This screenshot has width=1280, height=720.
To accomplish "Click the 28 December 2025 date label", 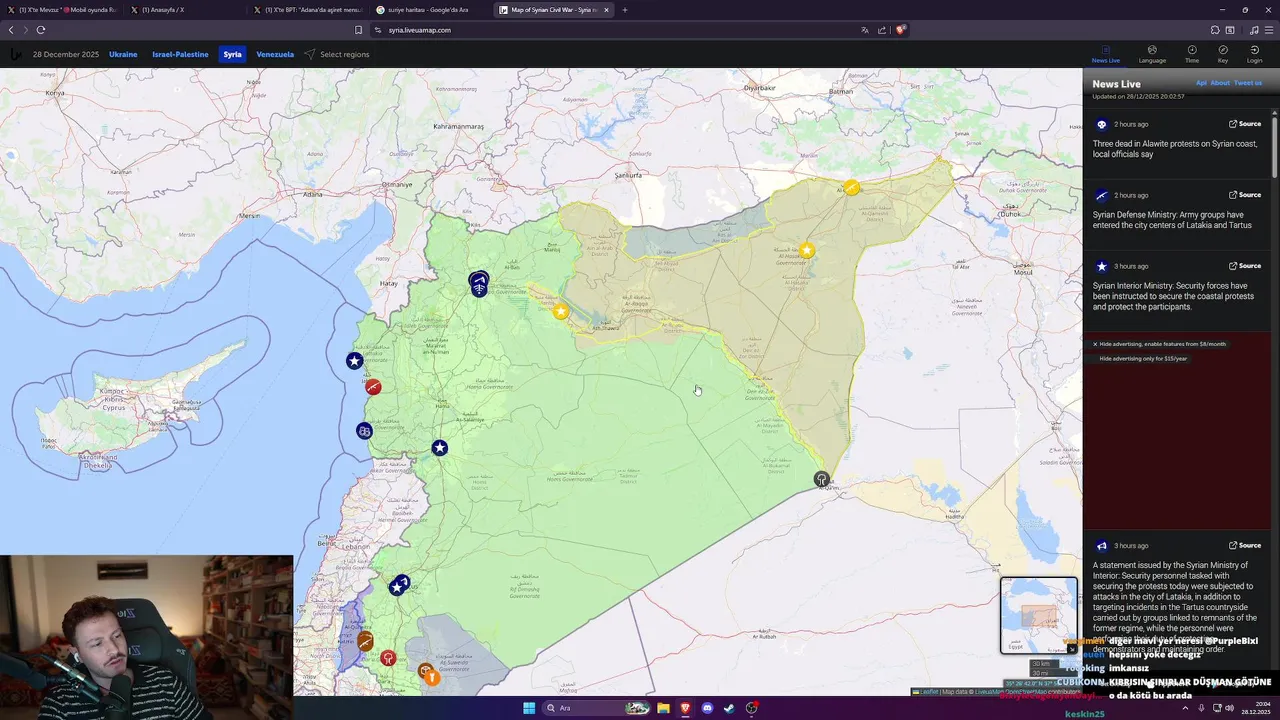I will pos(66,54).
